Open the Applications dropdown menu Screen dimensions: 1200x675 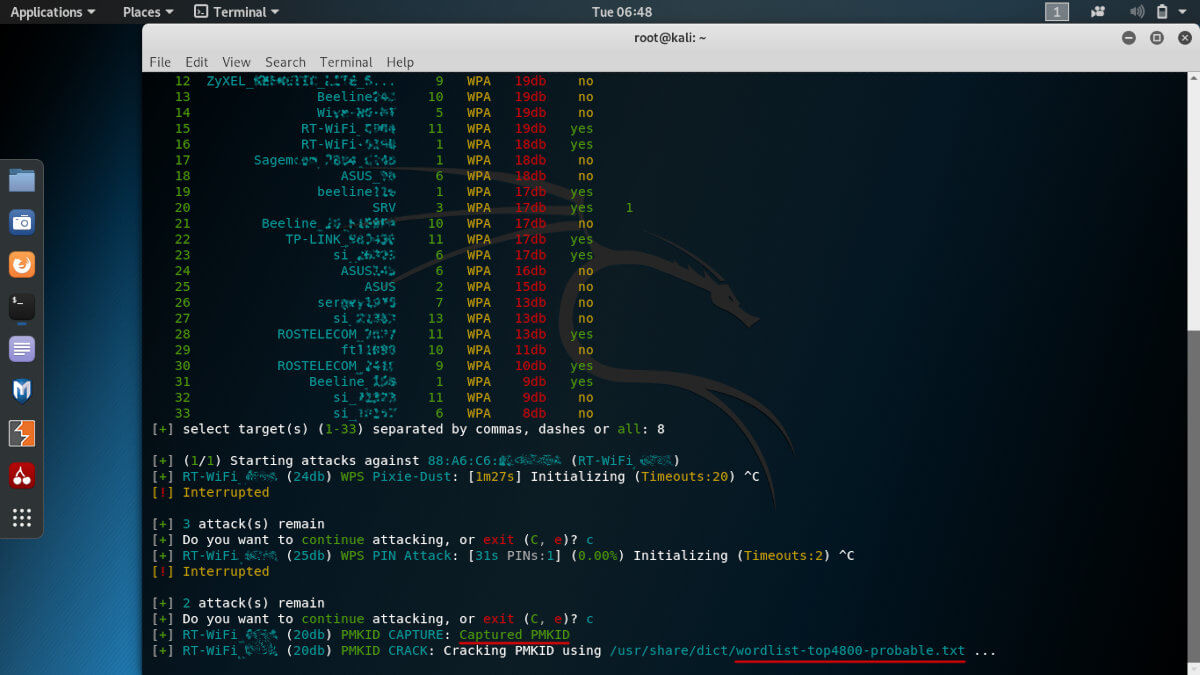click(53, 12)
